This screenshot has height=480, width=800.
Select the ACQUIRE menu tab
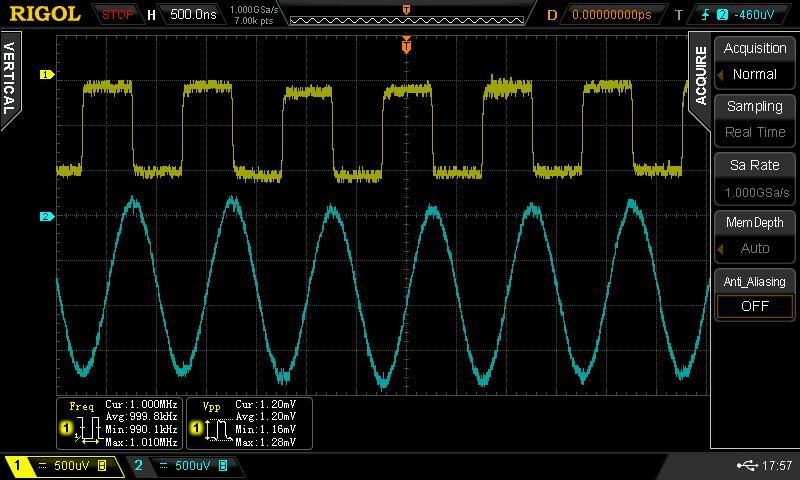701,75
